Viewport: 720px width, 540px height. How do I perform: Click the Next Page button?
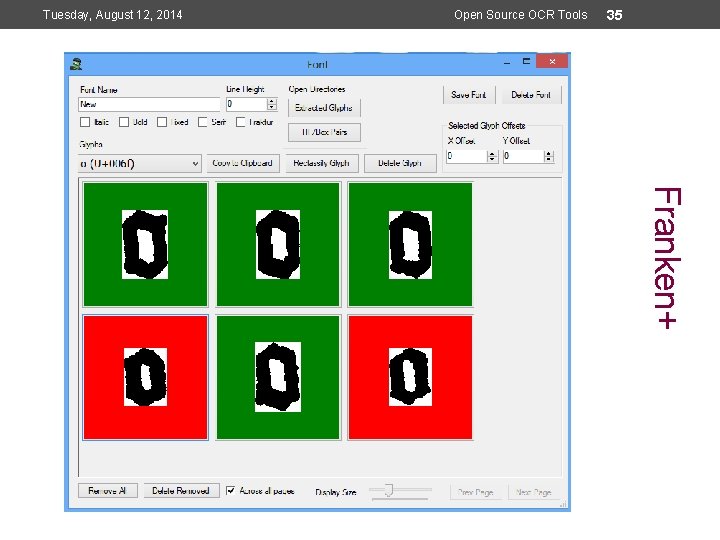click(x=534, y=492)
